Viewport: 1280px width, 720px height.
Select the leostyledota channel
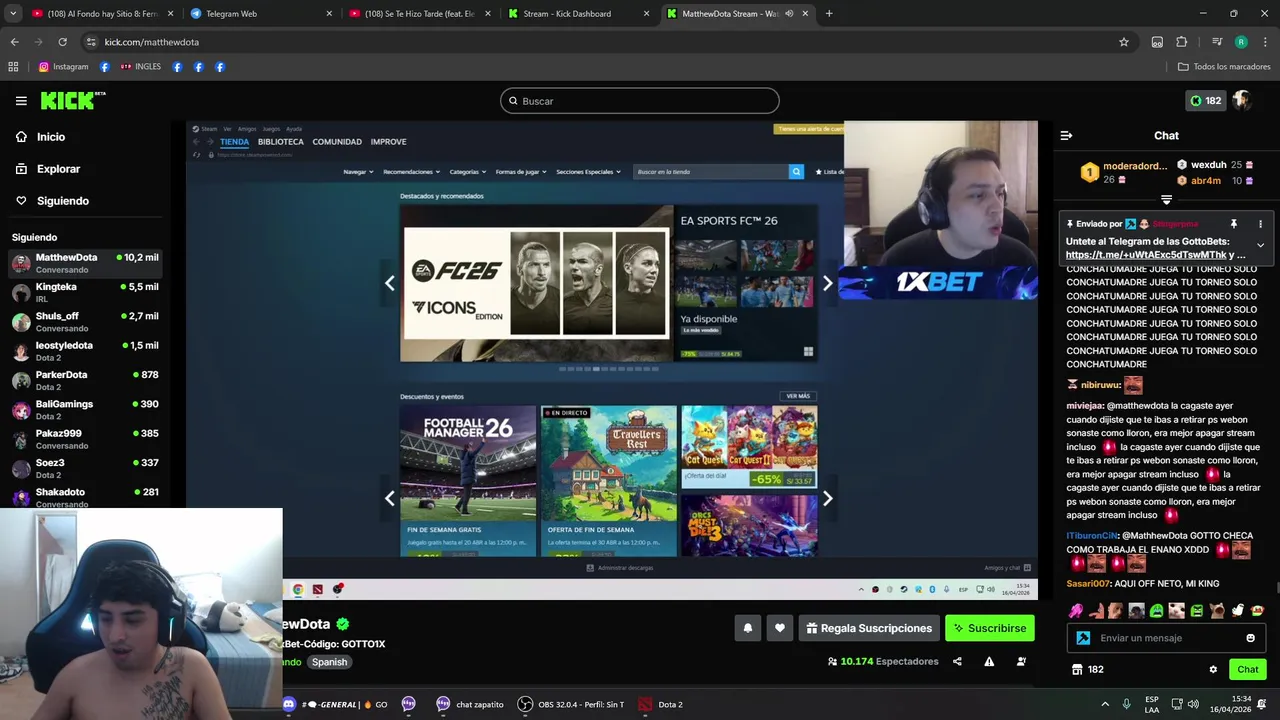85,351
